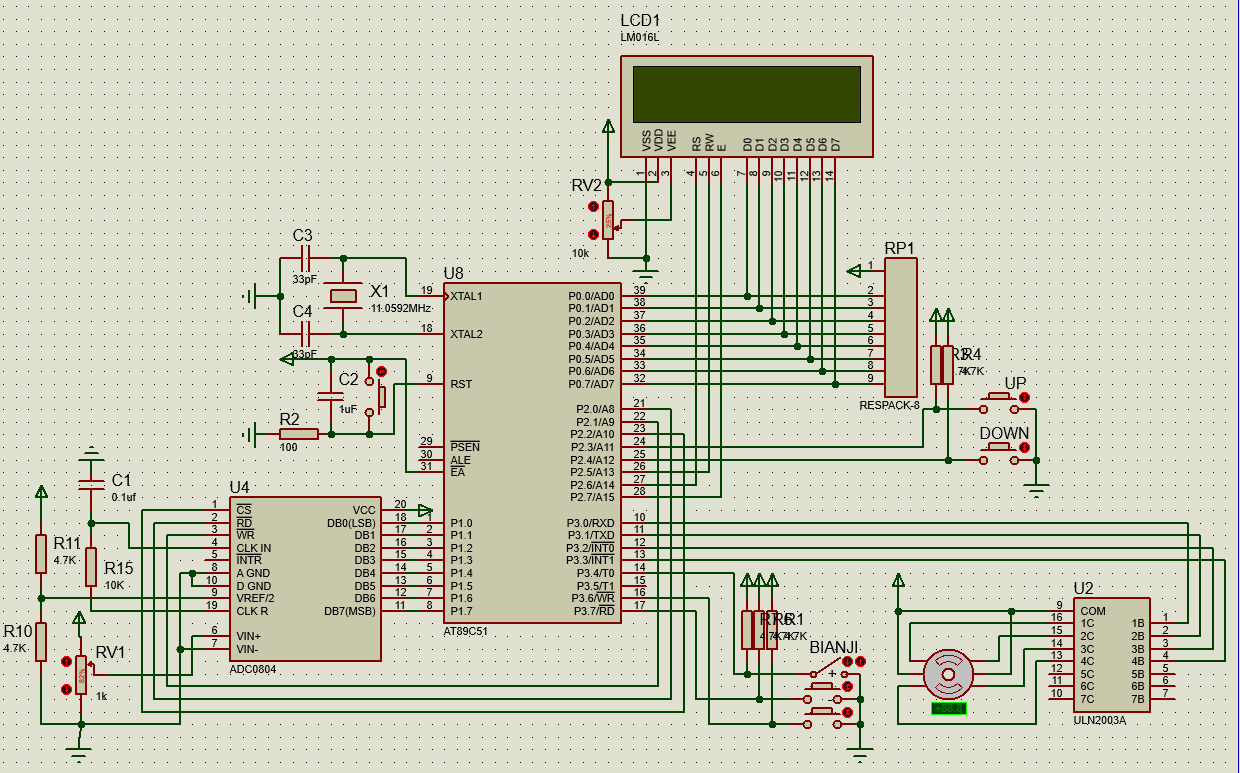
Task: Click the CLK IN pin label
Action: tap(254, 548)
